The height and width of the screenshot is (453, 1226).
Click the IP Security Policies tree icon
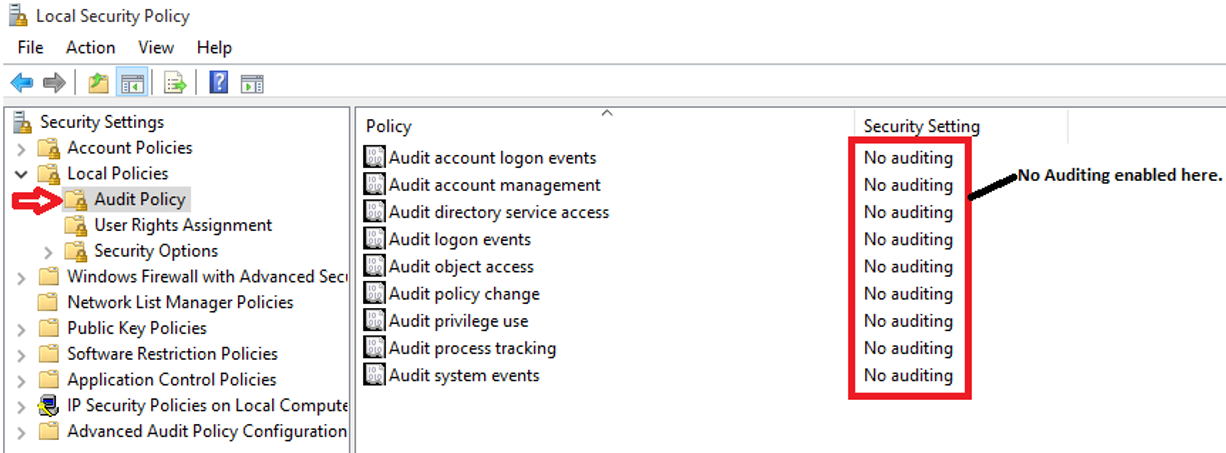[48, 405]
